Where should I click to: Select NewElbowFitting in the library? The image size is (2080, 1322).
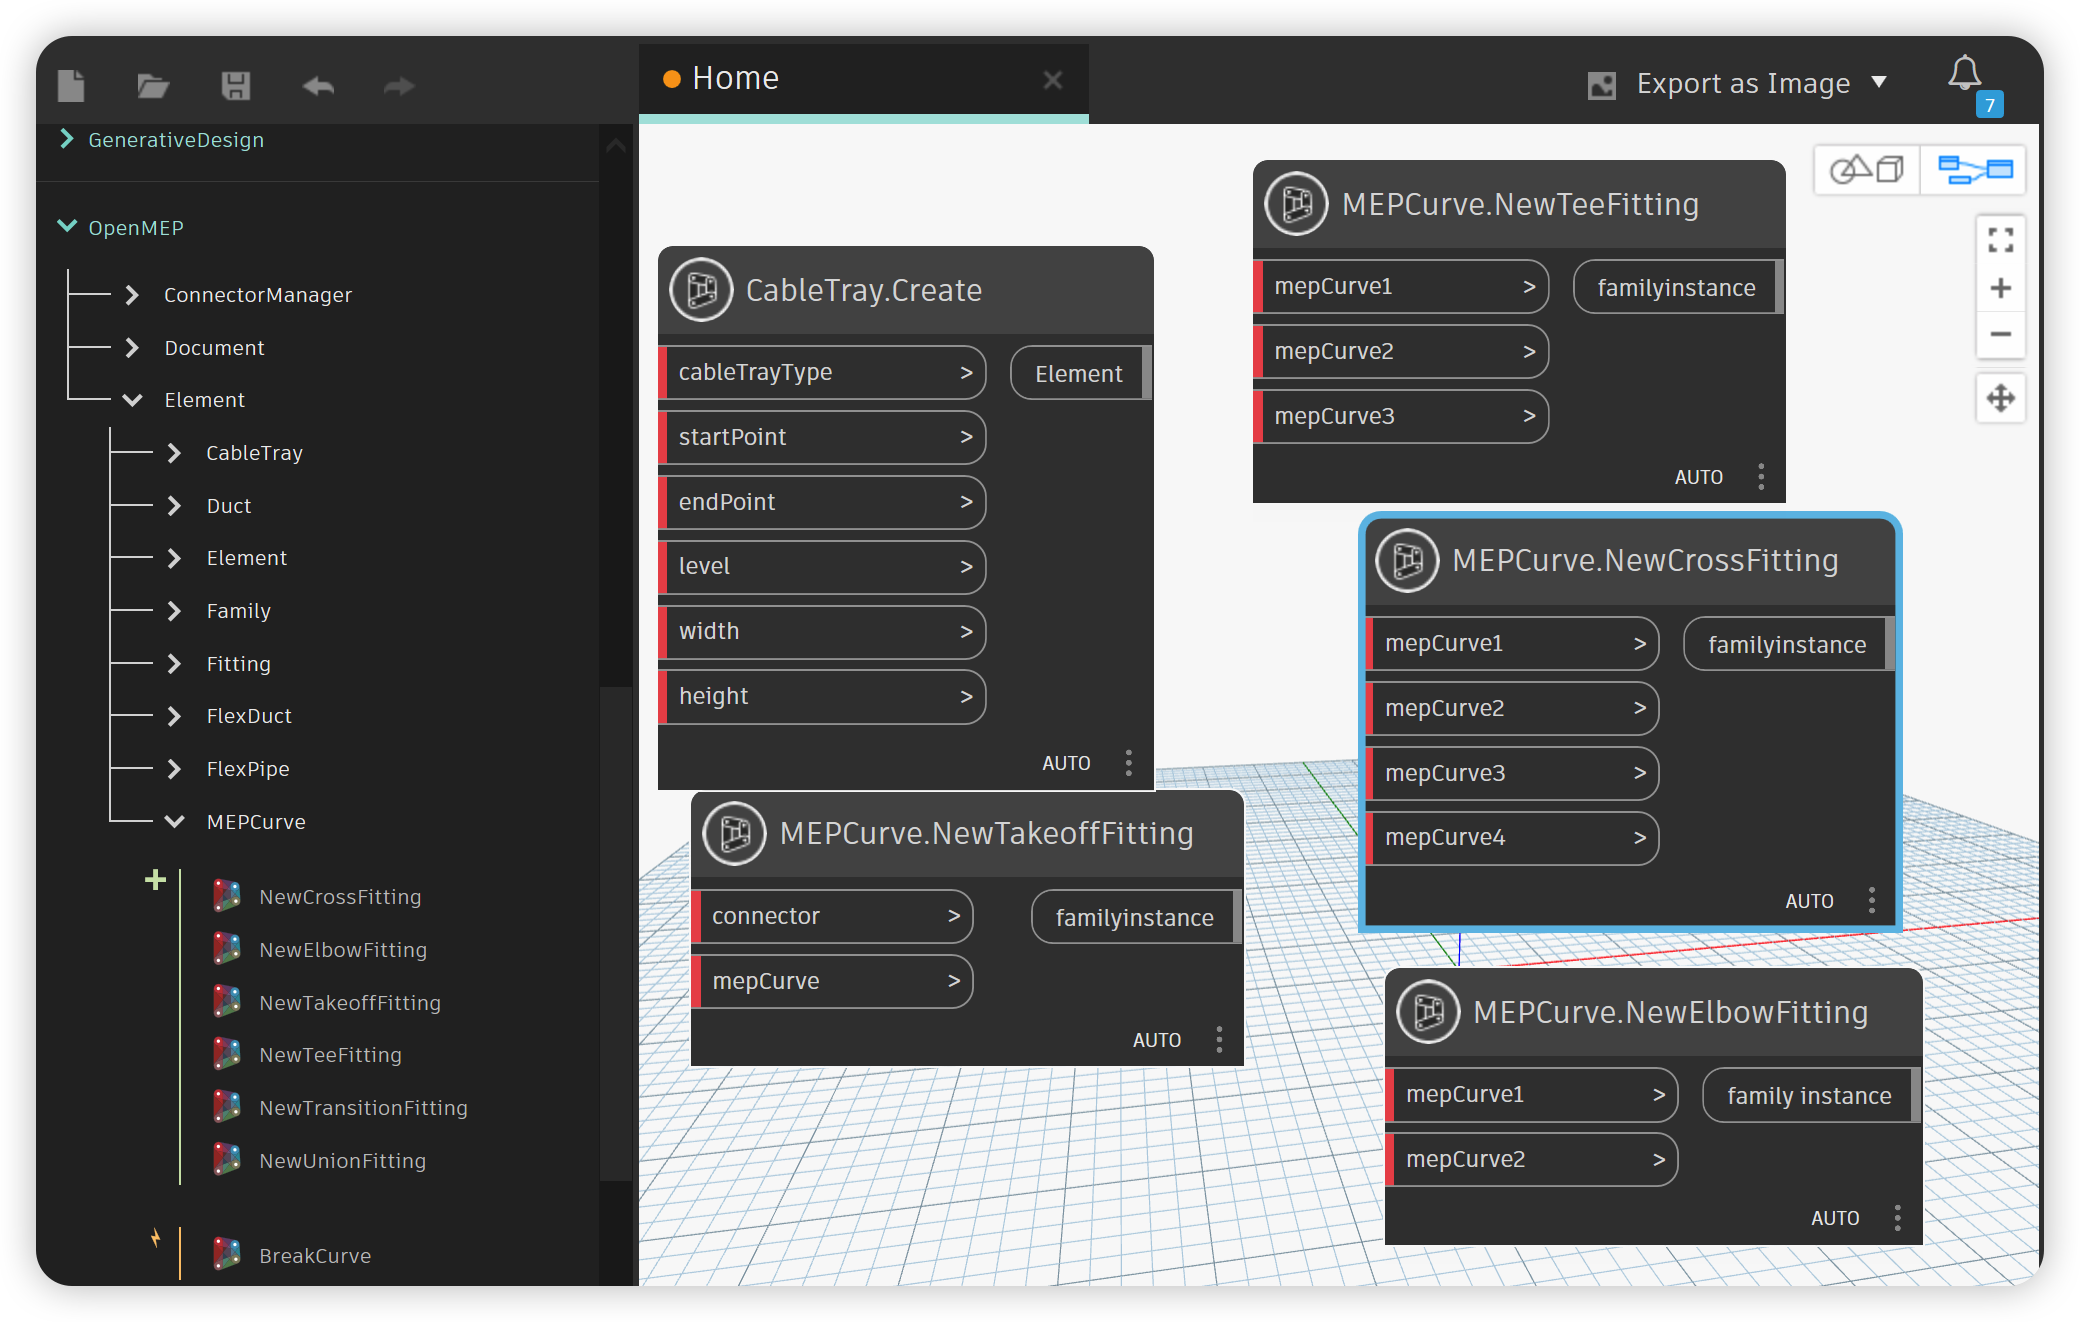point(342,950)
